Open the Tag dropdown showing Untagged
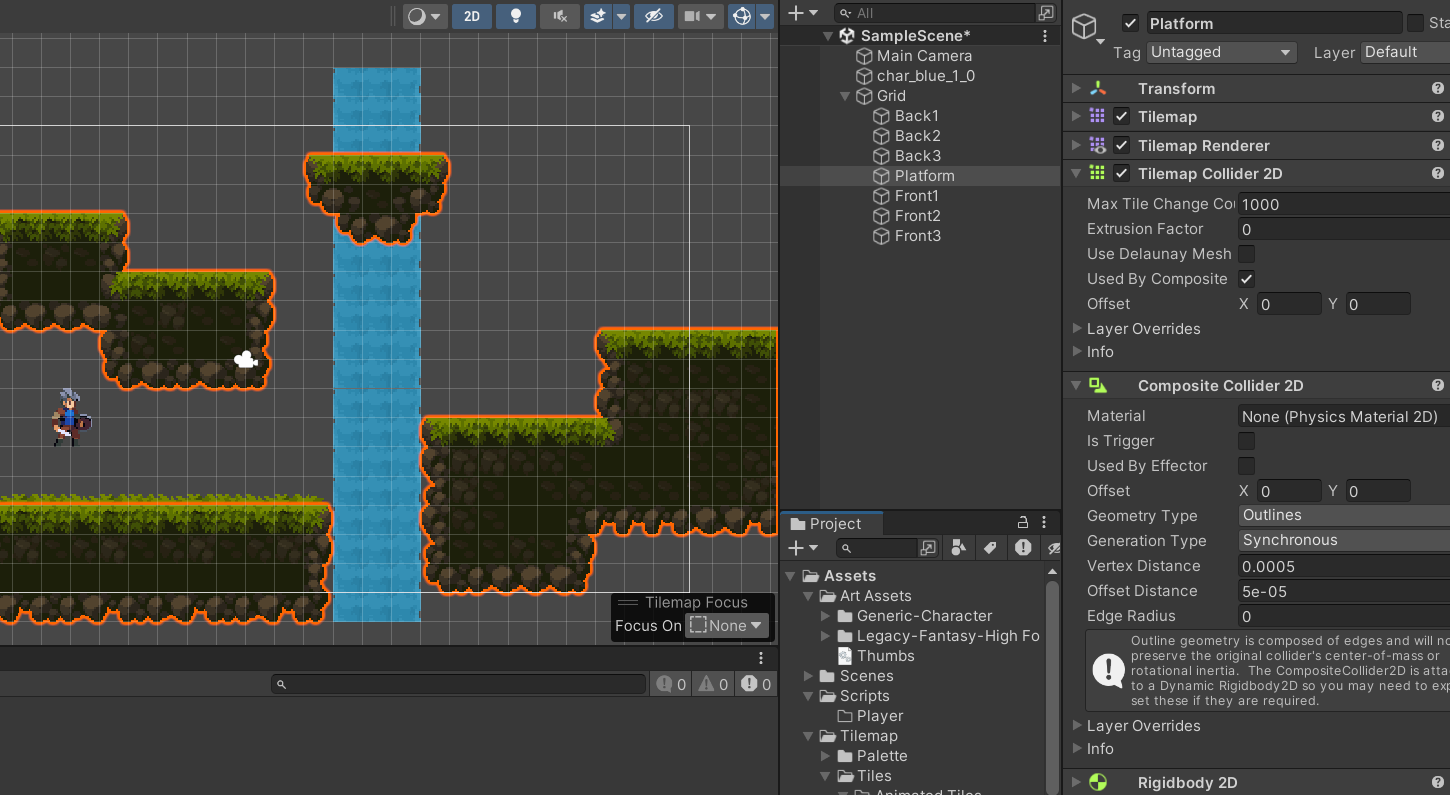 1221,52
